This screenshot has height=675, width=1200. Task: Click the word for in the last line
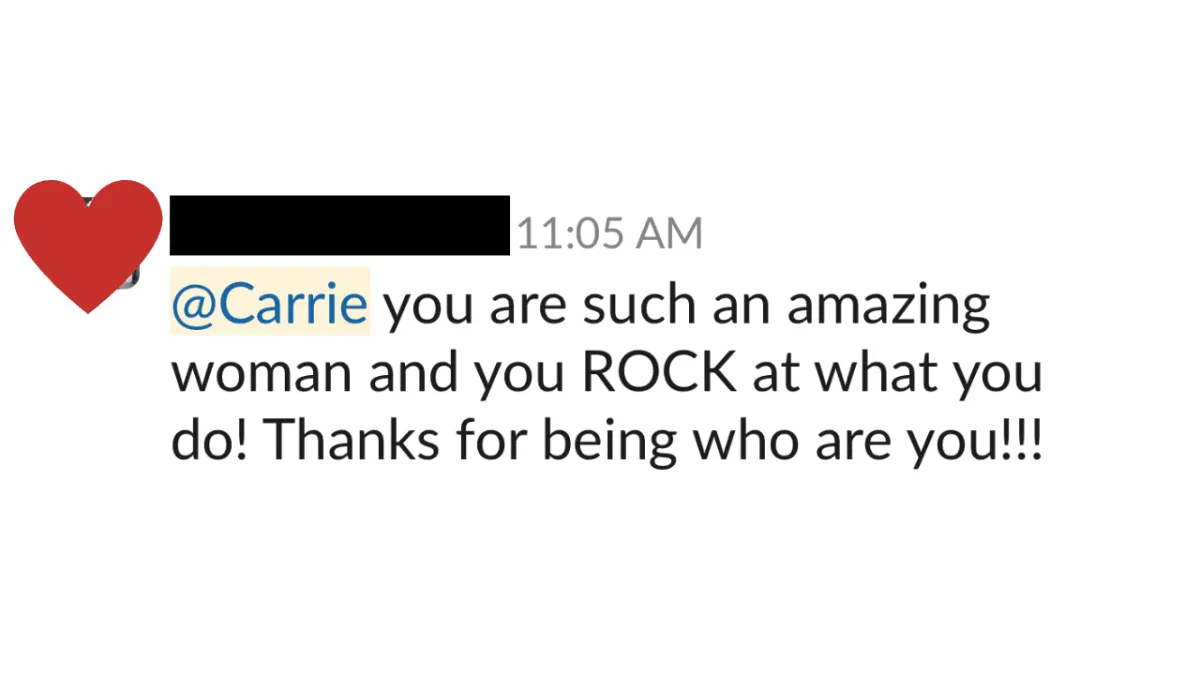(x=484, y=439)
